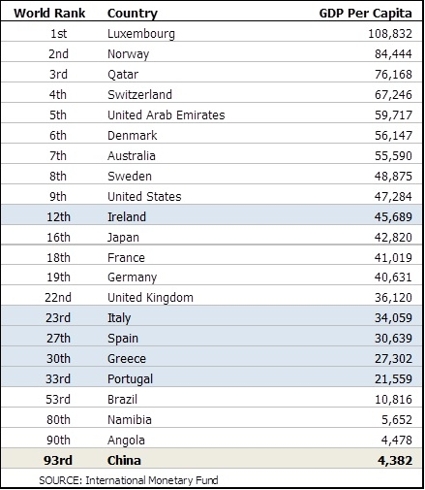
Task: Click the United Kingdom cell
Action: click(150, 298)
